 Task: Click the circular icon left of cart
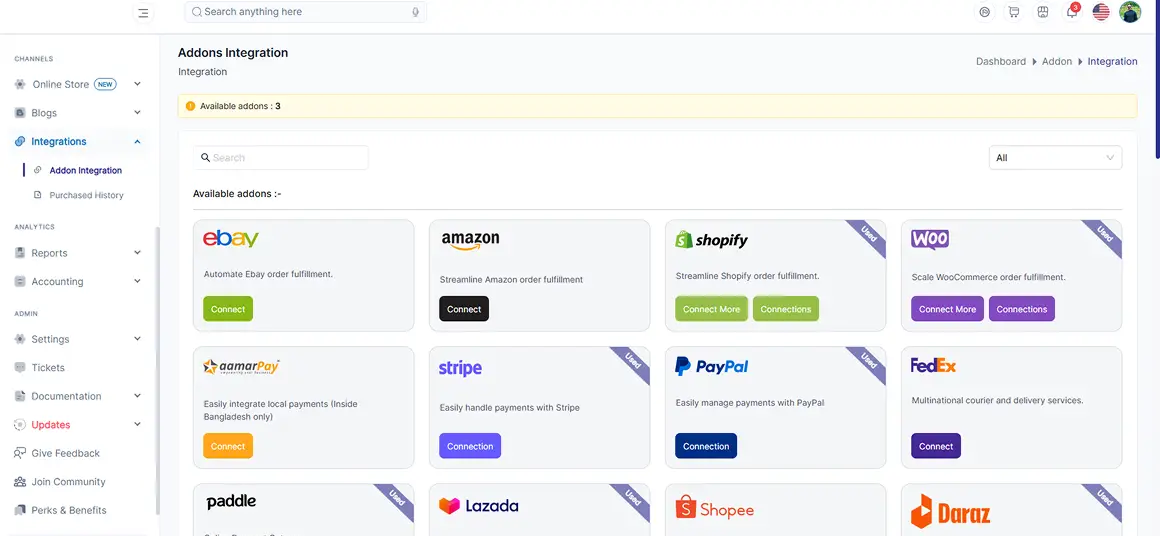click(x=984, y=12)
